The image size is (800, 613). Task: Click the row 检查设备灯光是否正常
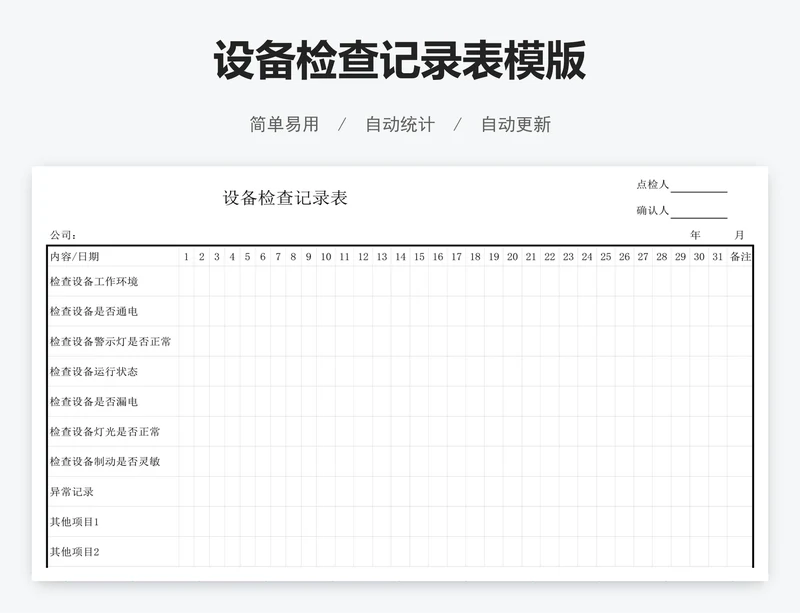pos(400,432)
